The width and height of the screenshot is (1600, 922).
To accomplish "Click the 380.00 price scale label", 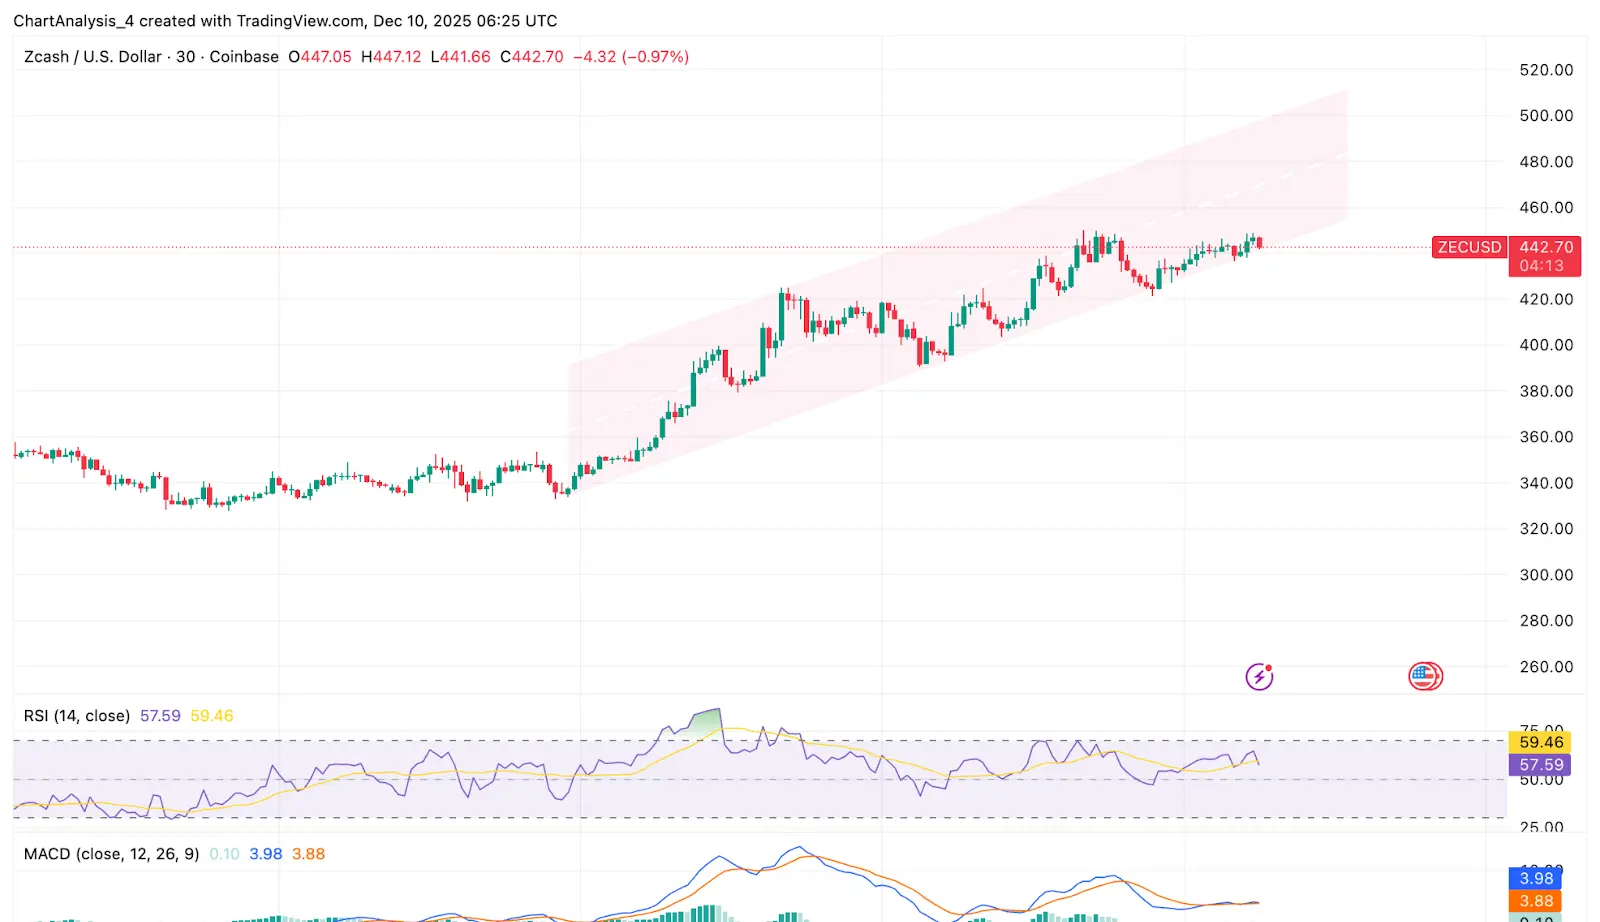I will [1546, 391].
